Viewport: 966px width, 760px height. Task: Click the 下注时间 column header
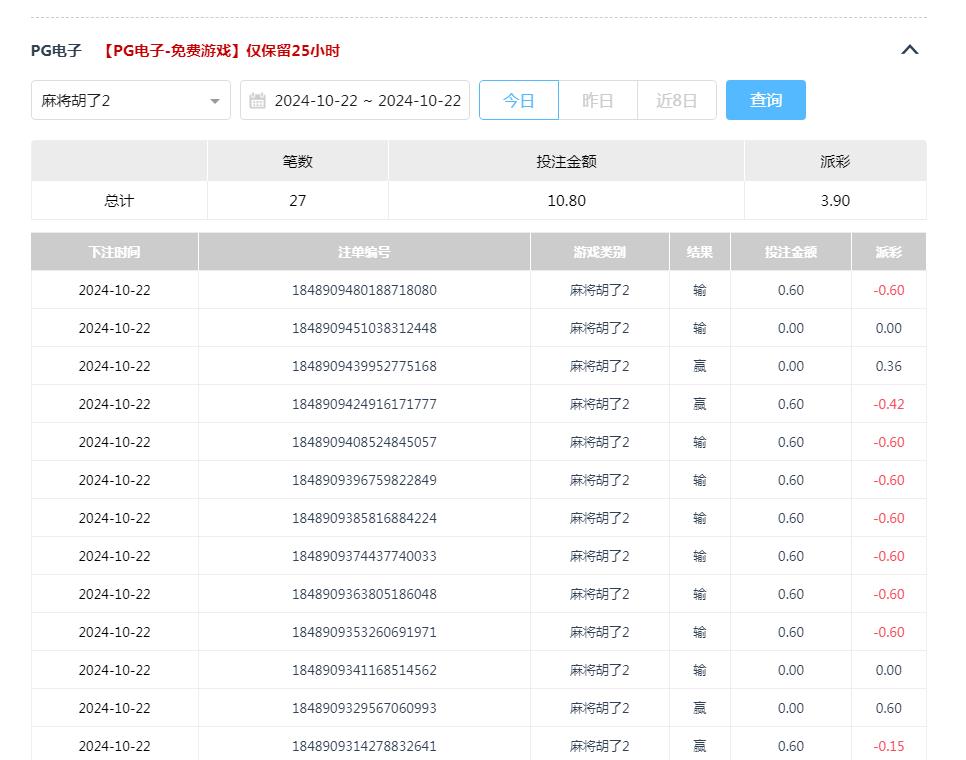point(114,252)
